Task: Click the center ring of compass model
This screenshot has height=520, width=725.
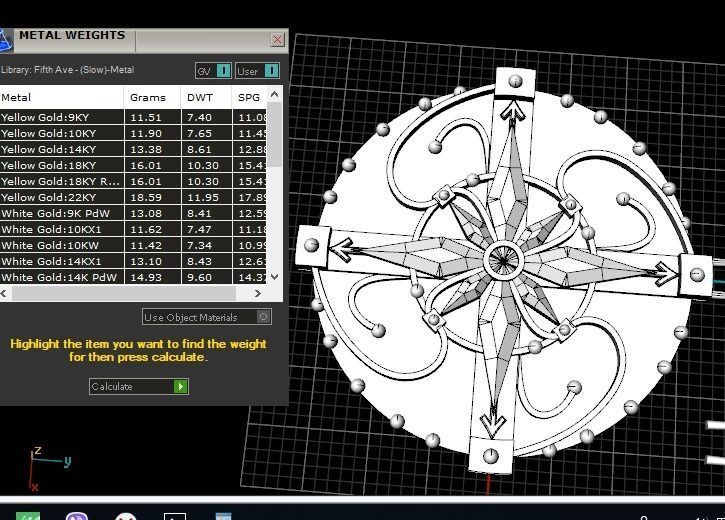Action: click(504, 261)
